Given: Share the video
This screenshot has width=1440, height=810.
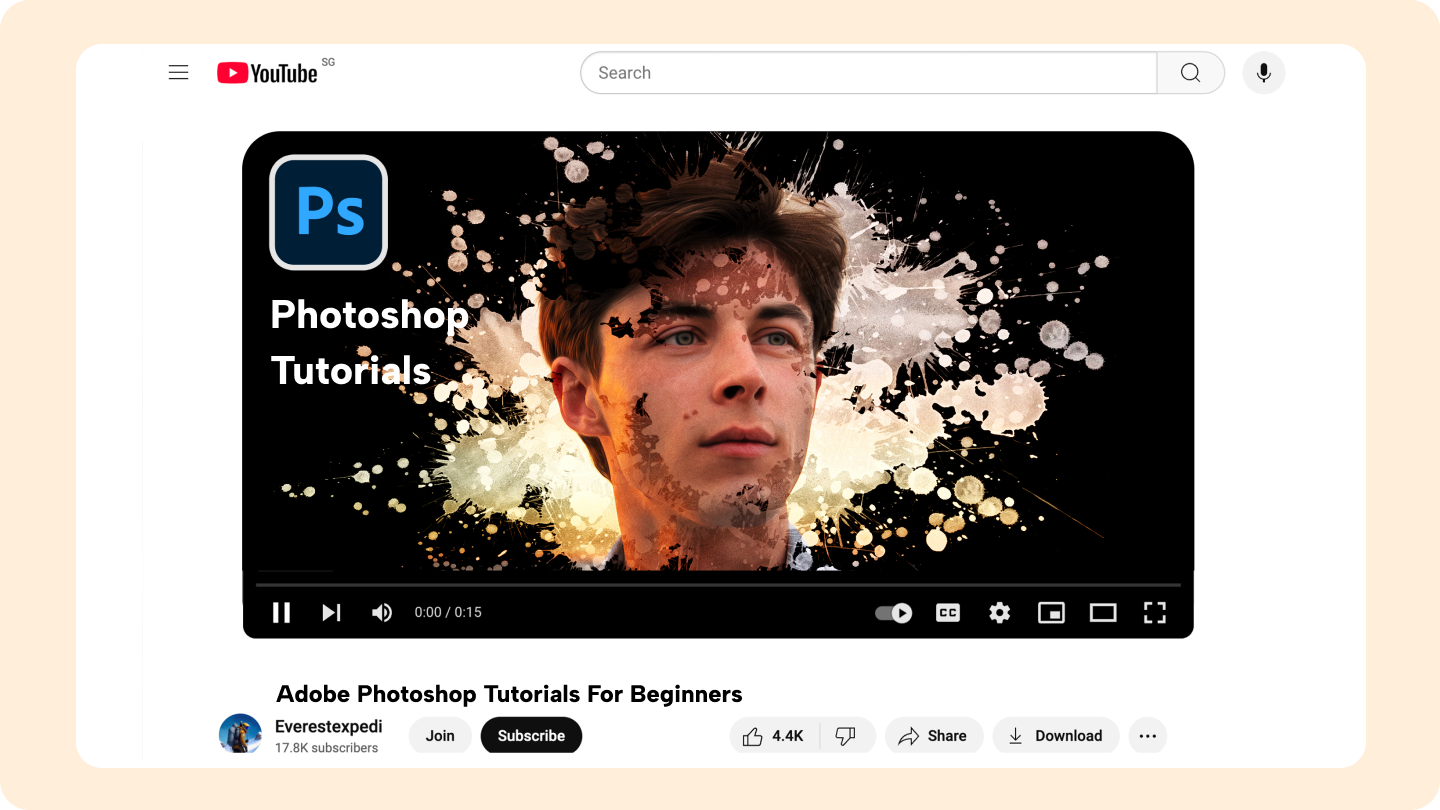Looking at the screenshot, I should 934,735.
